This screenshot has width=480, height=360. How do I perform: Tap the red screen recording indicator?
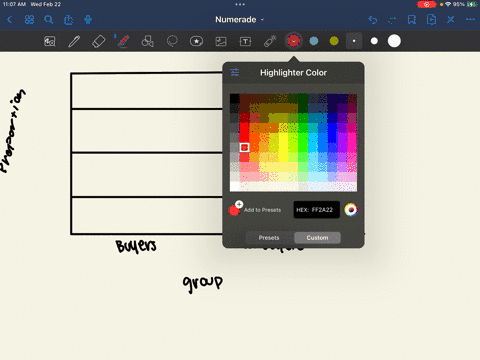426,4
